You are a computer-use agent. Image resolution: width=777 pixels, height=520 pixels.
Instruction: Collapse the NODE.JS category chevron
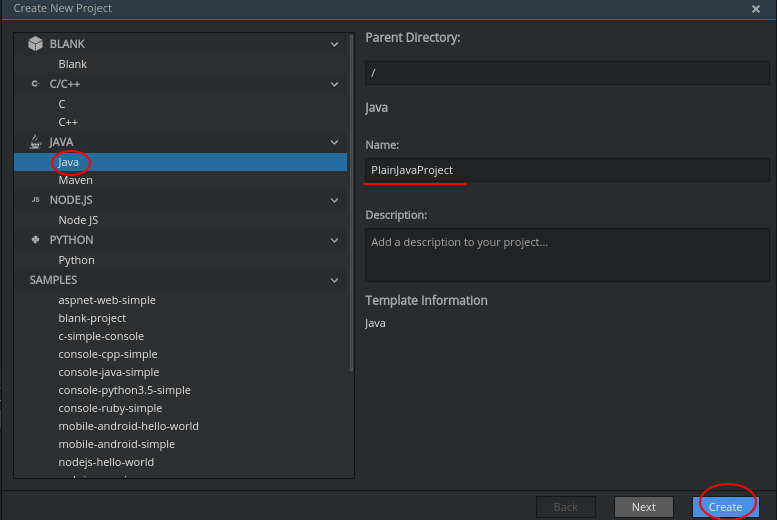(x=334, y=200)
